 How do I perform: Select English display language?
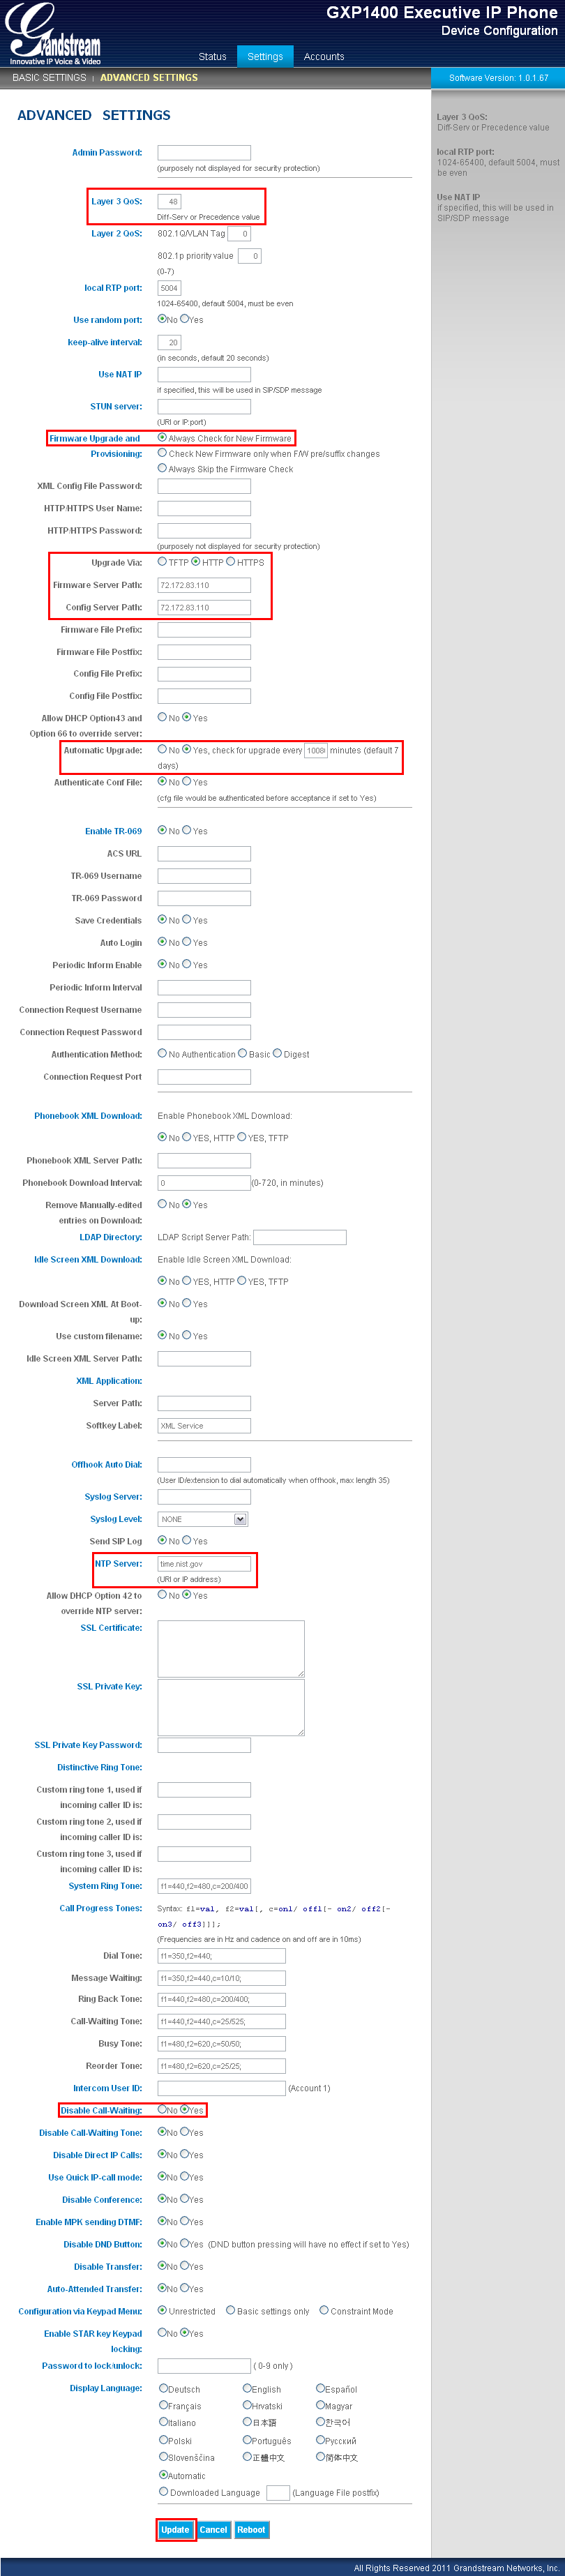[247, 2388]
